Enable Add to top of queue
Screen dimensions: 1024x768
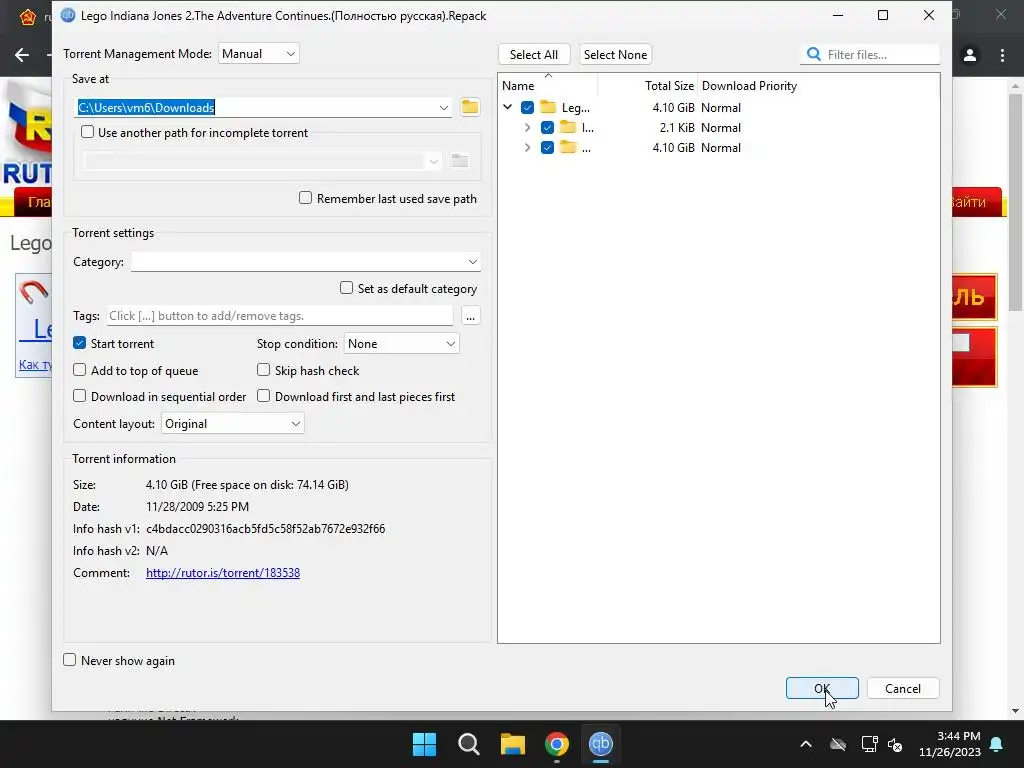coord(80,370)
